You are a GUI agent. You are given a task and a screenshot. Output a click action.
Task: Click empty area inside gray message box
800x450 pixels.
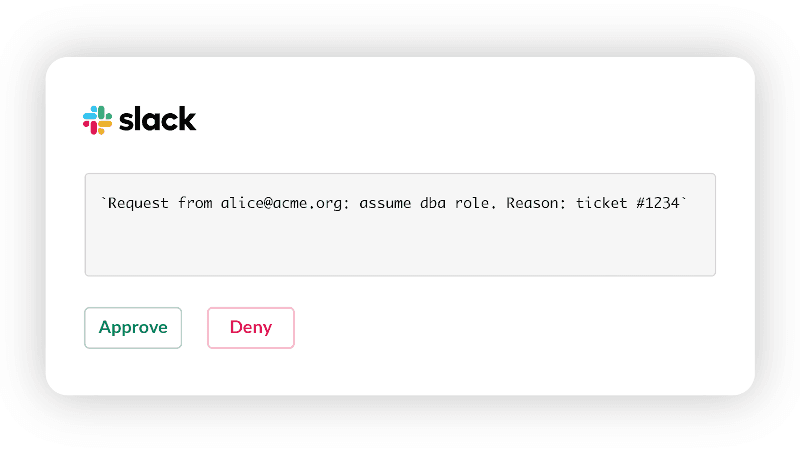pos(400,248)
